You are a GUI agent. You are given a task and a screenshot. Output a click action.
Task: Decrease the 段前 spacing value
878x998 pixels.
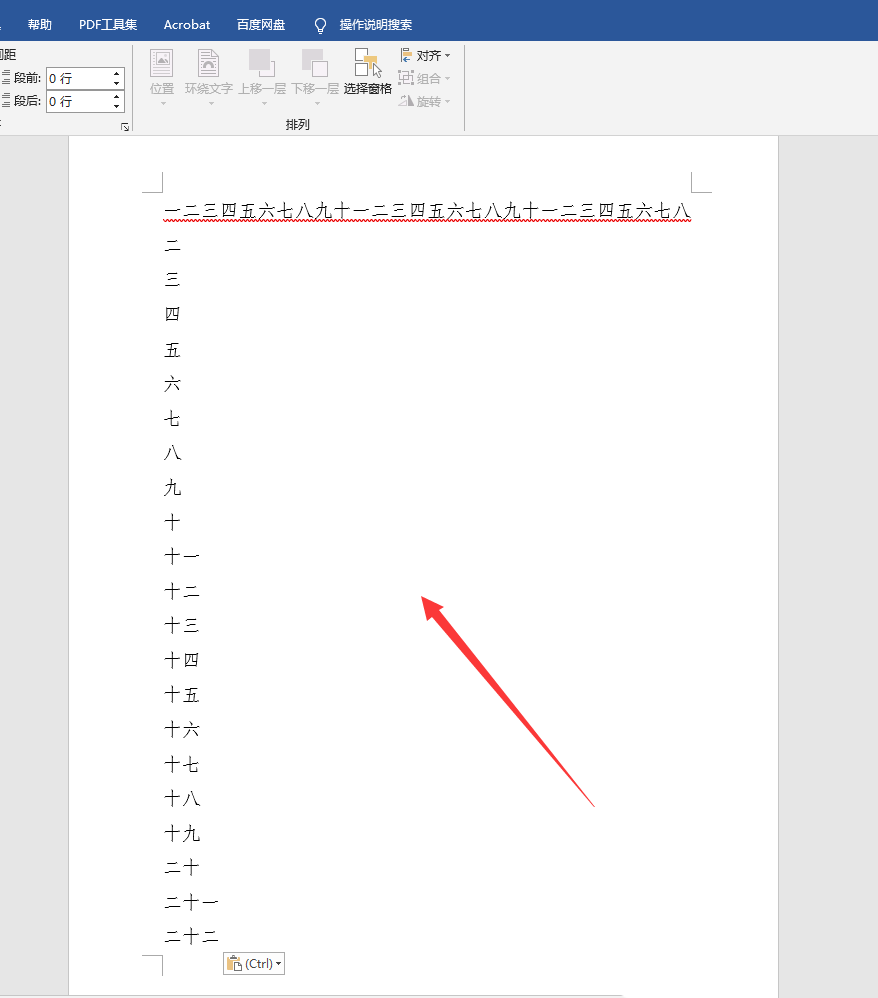click(117, 83)
